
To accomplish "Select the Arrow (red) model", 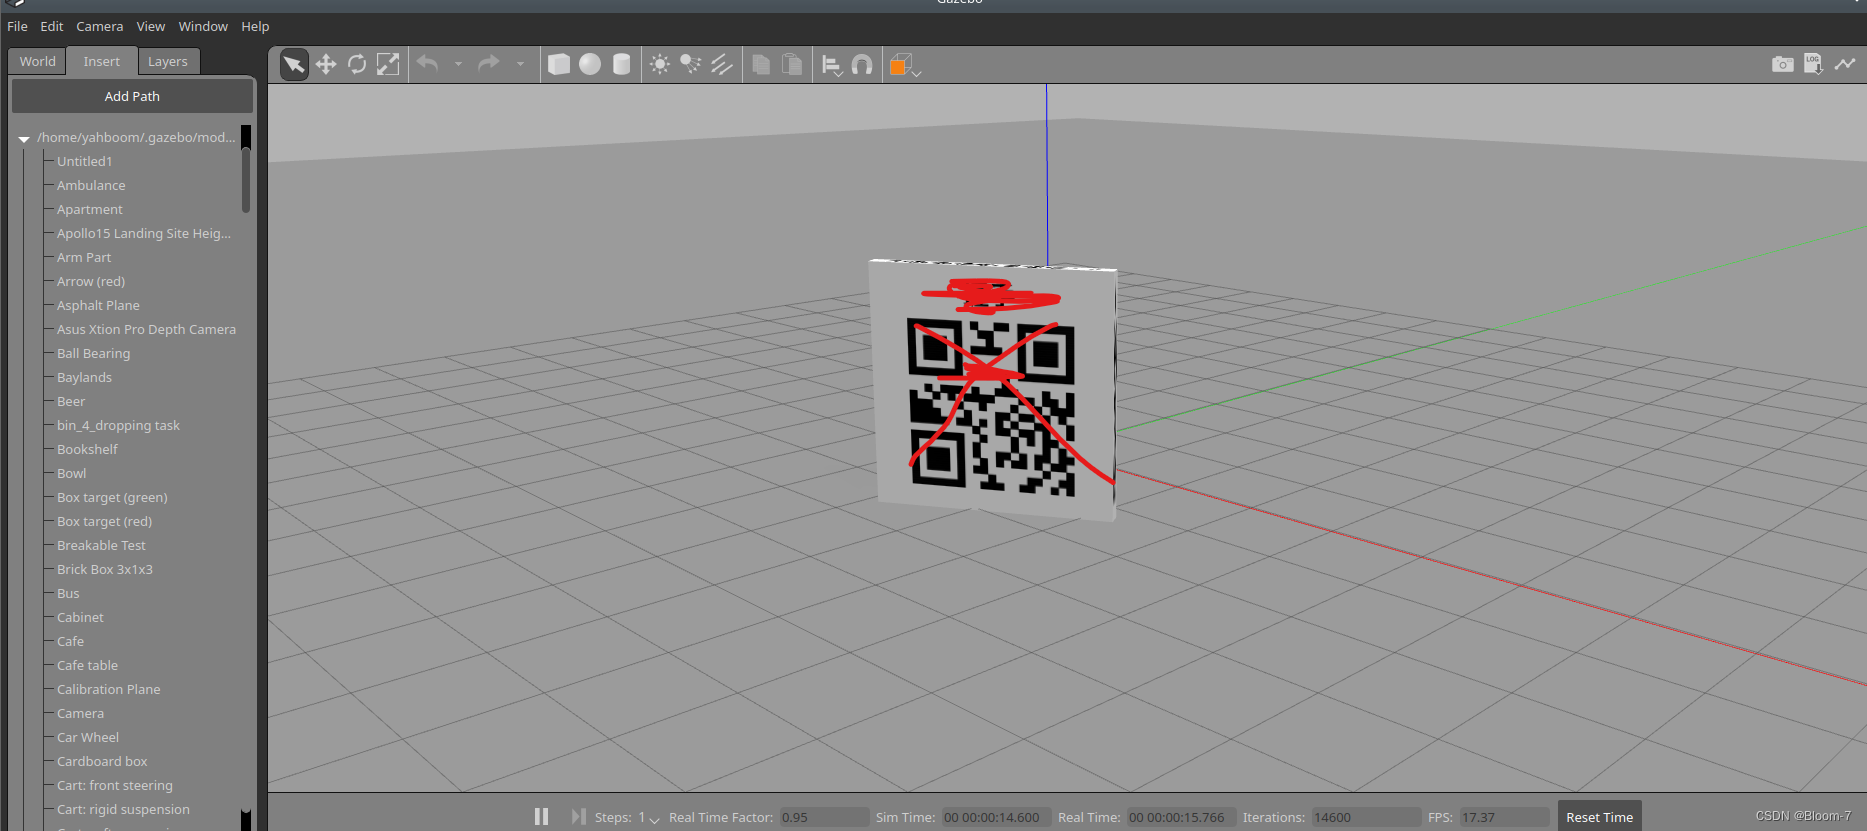I will tap(91, 281).
